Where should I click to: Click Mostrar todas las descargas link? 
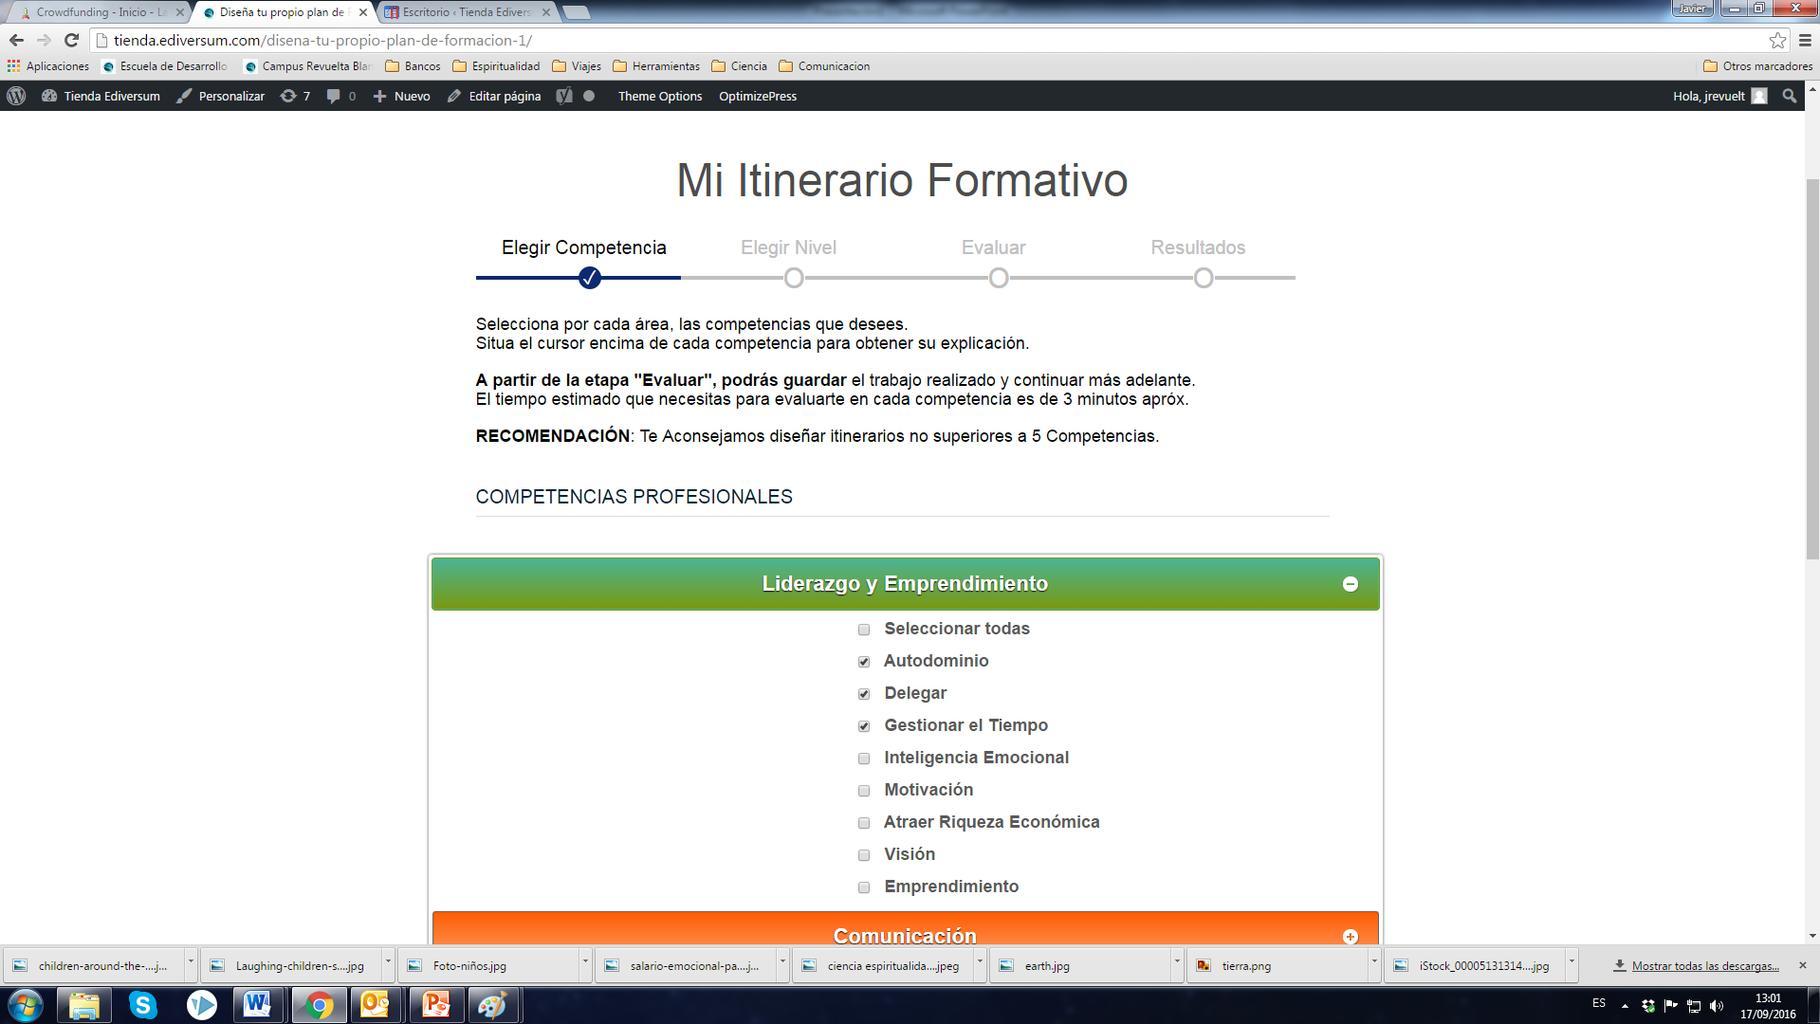click(1705, 966)
